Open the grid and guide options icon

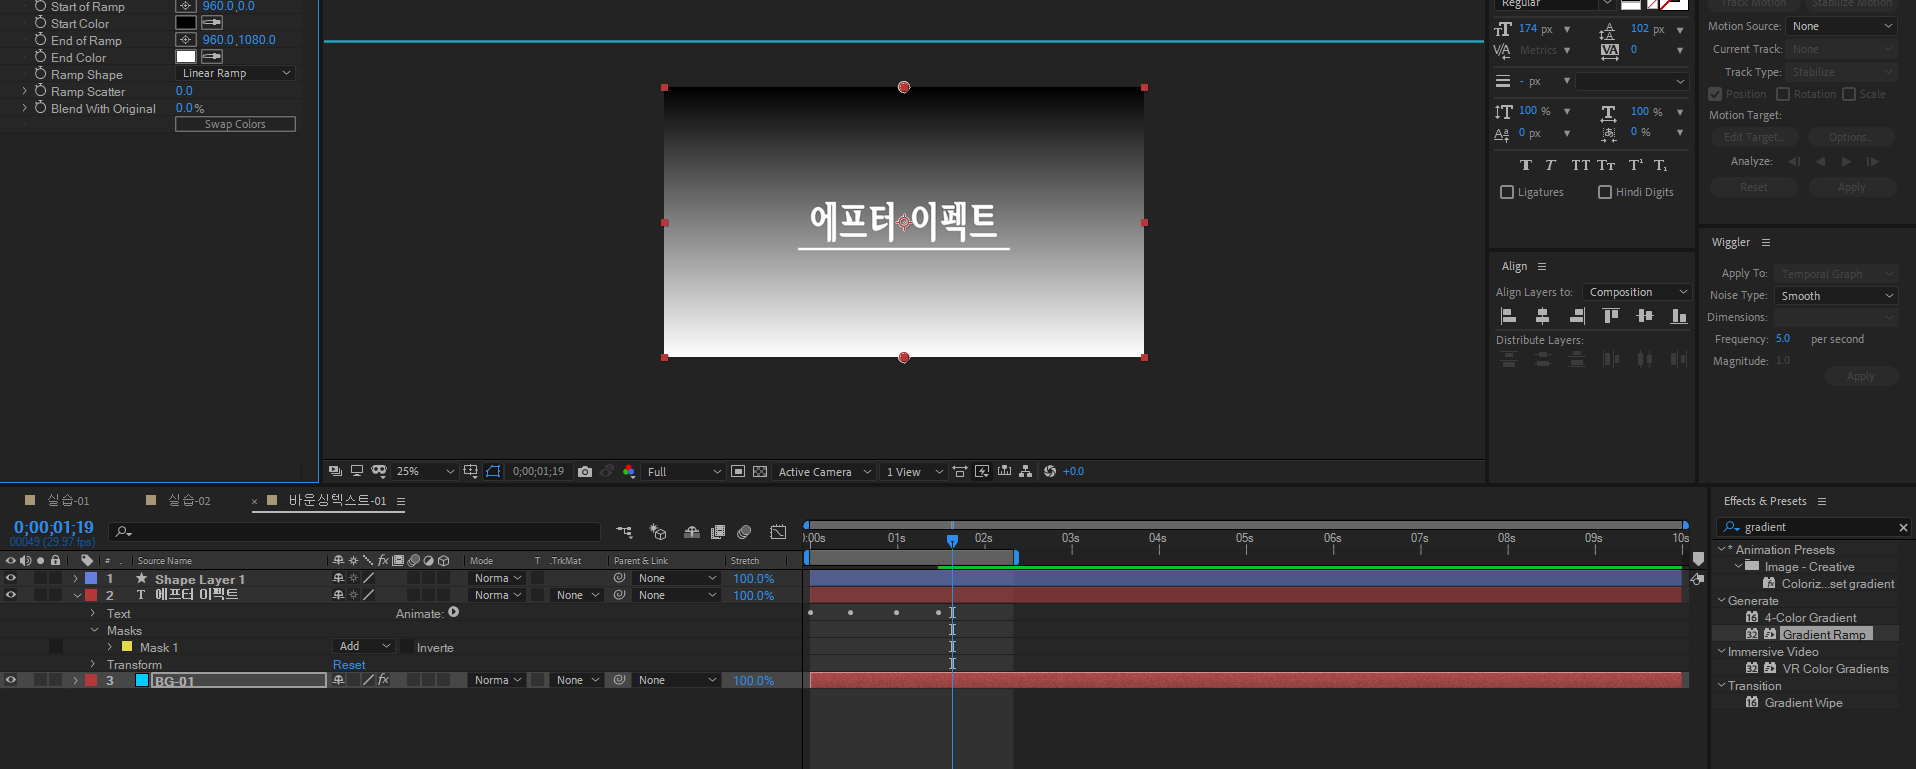[x=470, y=471]
